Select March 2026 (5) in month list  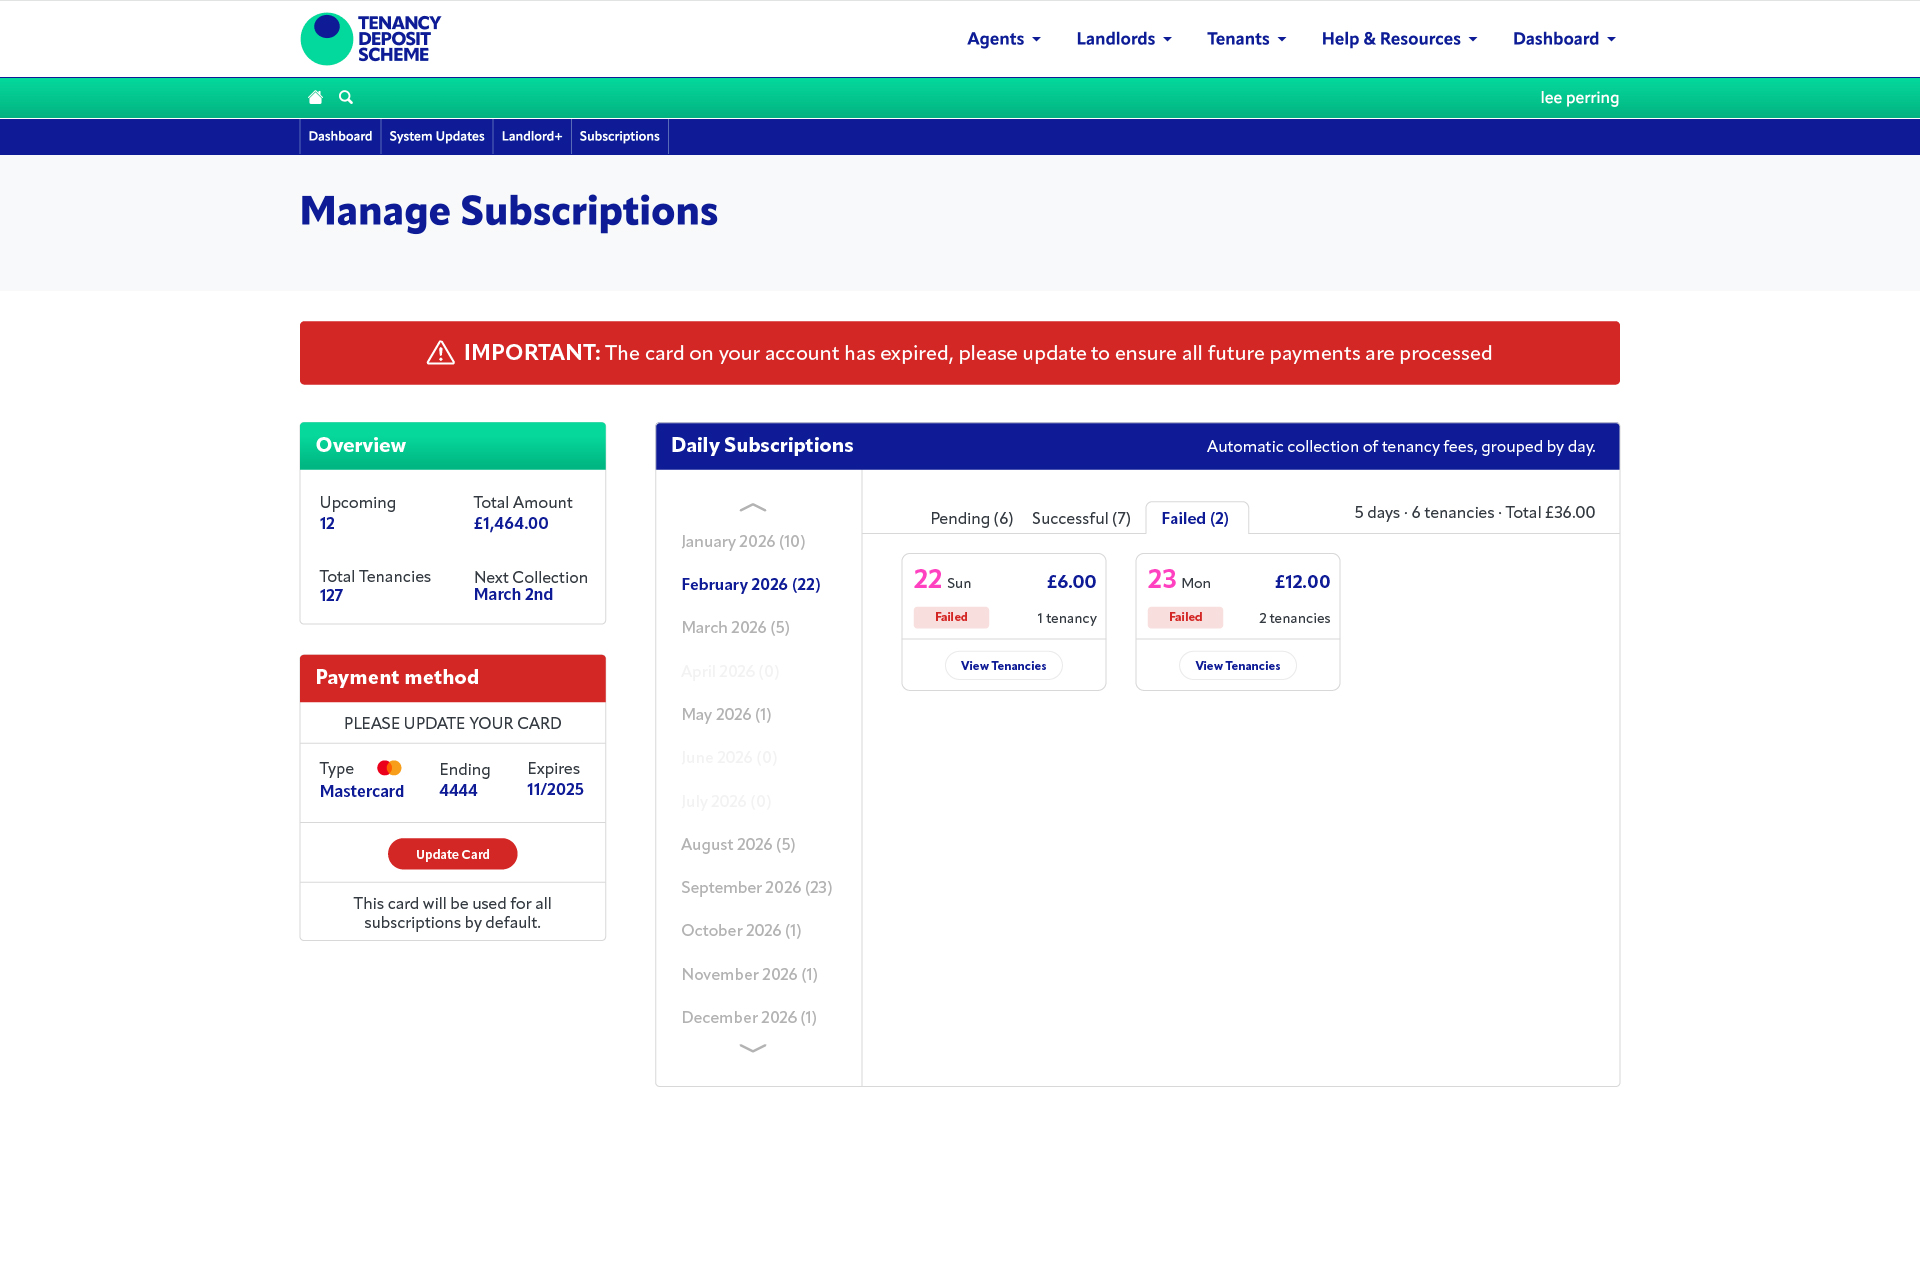point(735,627)
